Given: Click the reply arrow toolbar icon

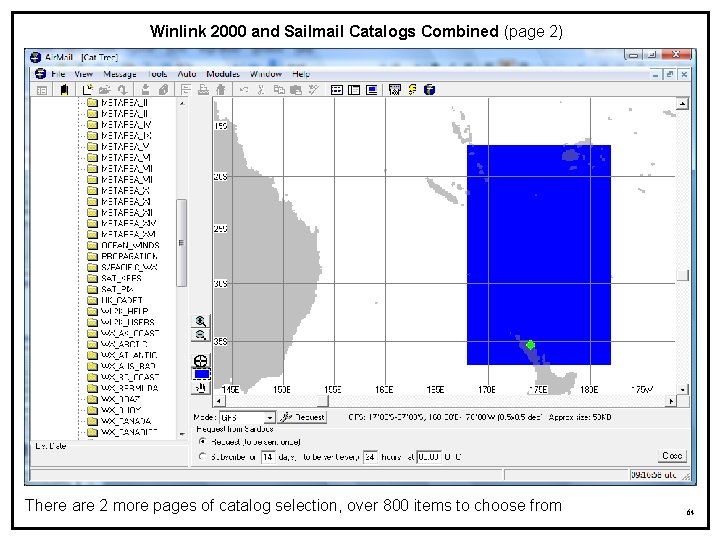Looking at the screenshot, I should click(x=122, y=90).
